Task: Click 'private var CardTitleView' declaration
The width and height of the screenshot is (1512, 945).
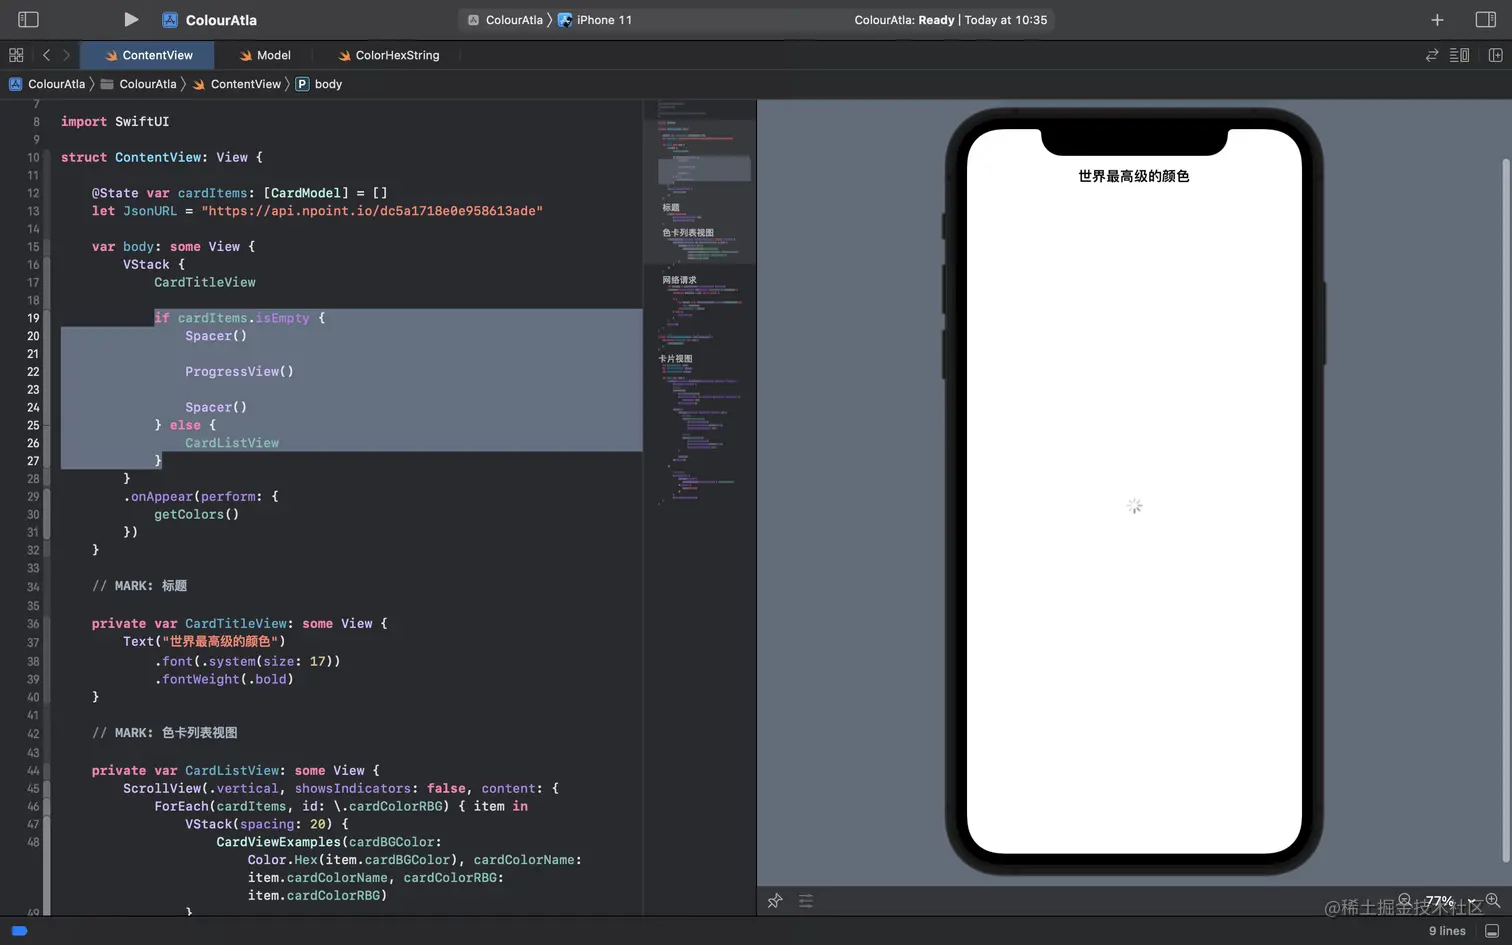Action: pos(239,623)
